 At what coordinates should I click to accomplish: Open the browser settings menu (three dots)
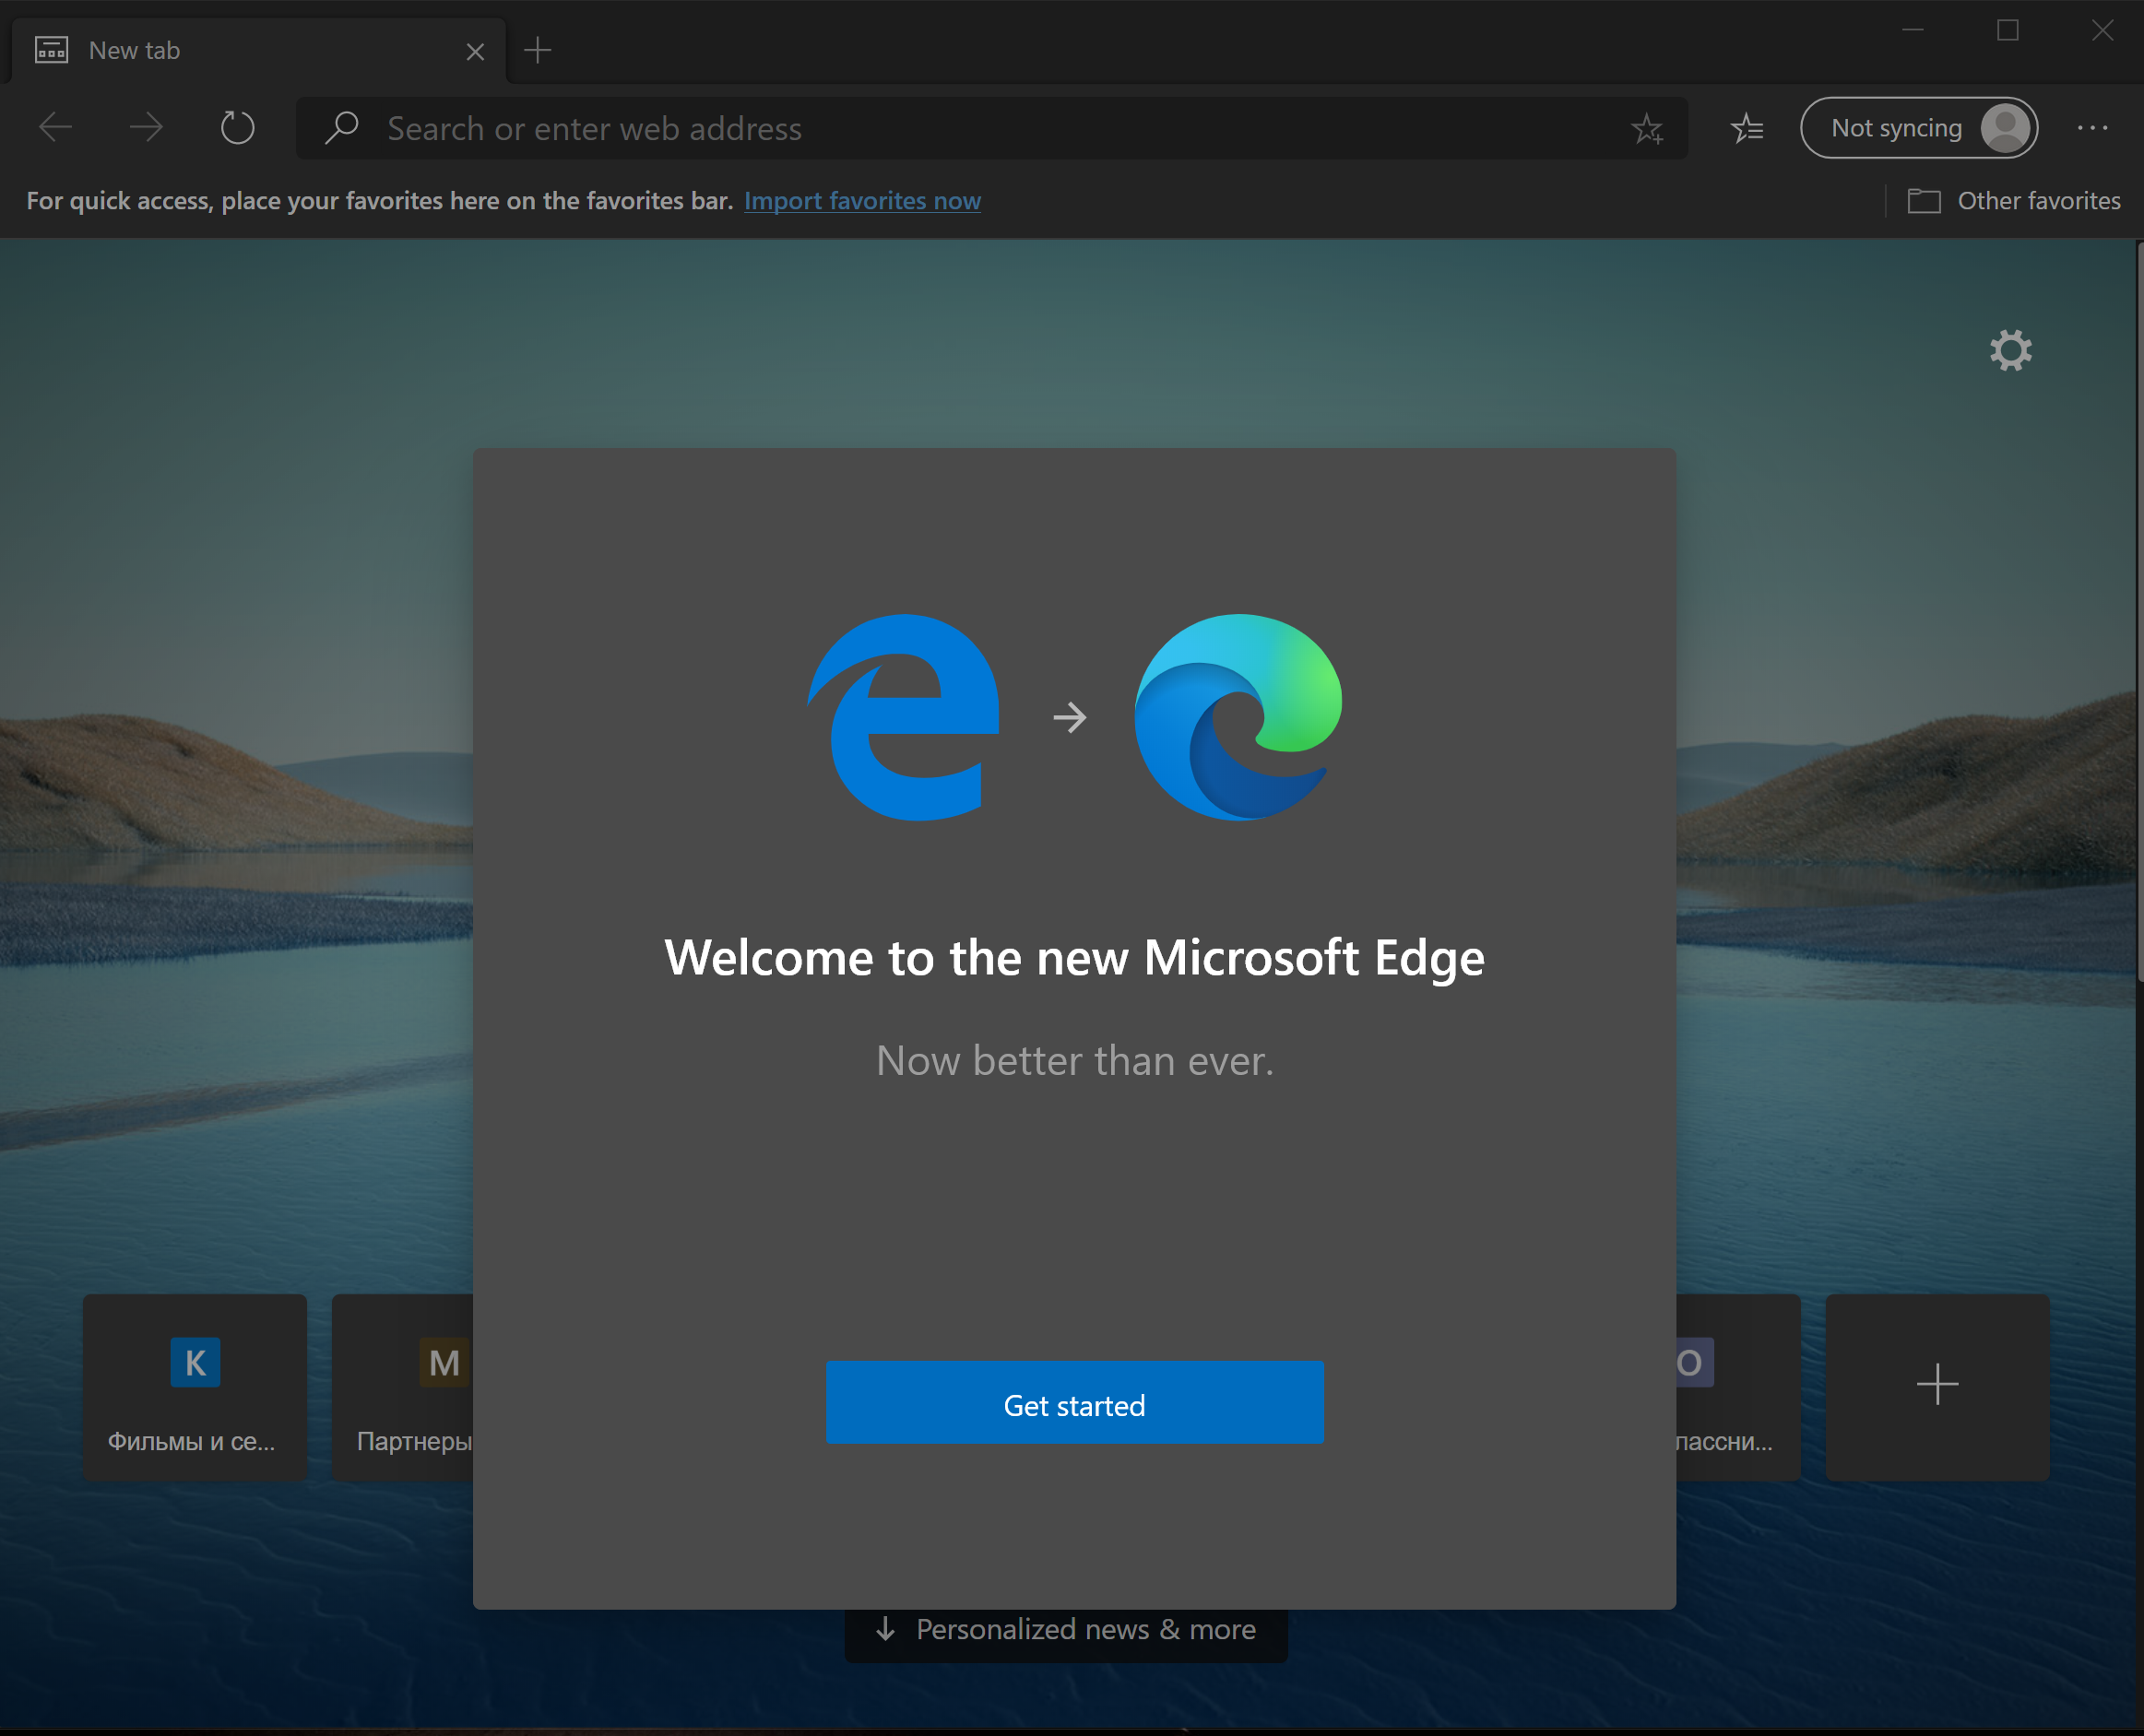click(2092, 127)
